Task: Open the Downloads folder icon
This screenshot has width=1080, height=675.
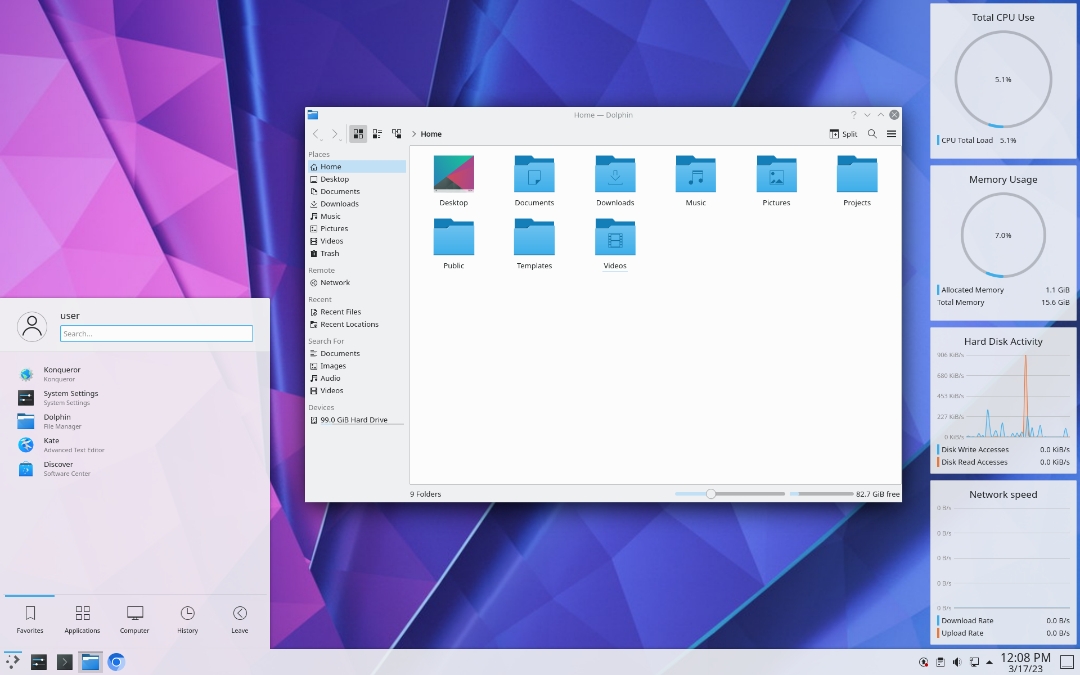Action: [x=615, y=175]
